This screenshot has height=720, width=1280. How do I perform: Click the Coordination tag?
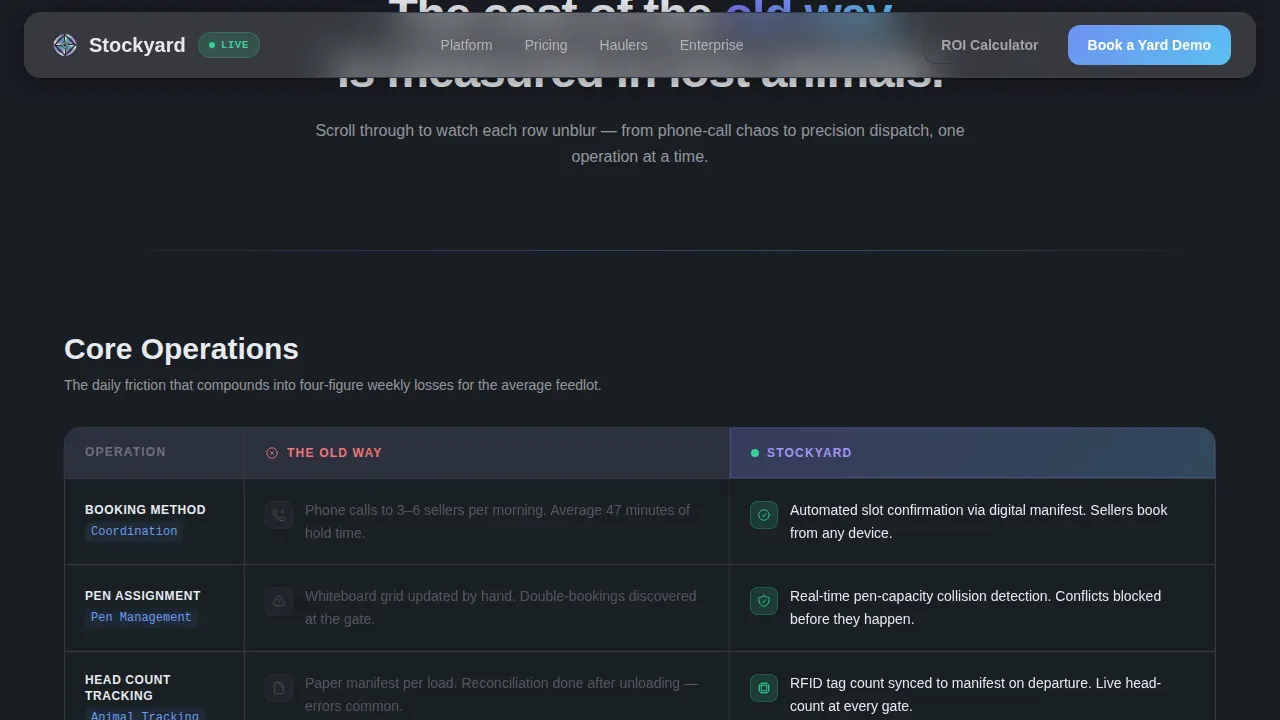[134, 531]
